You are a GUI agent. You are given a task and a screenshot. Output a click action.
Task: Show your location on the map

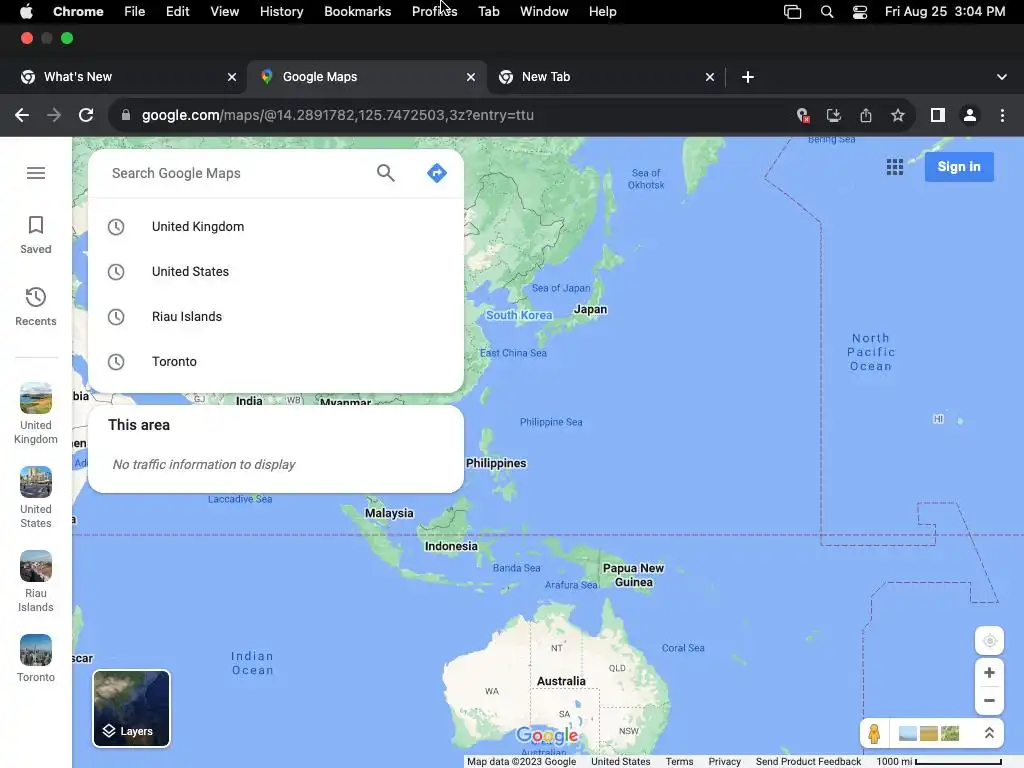coord(989,641)
